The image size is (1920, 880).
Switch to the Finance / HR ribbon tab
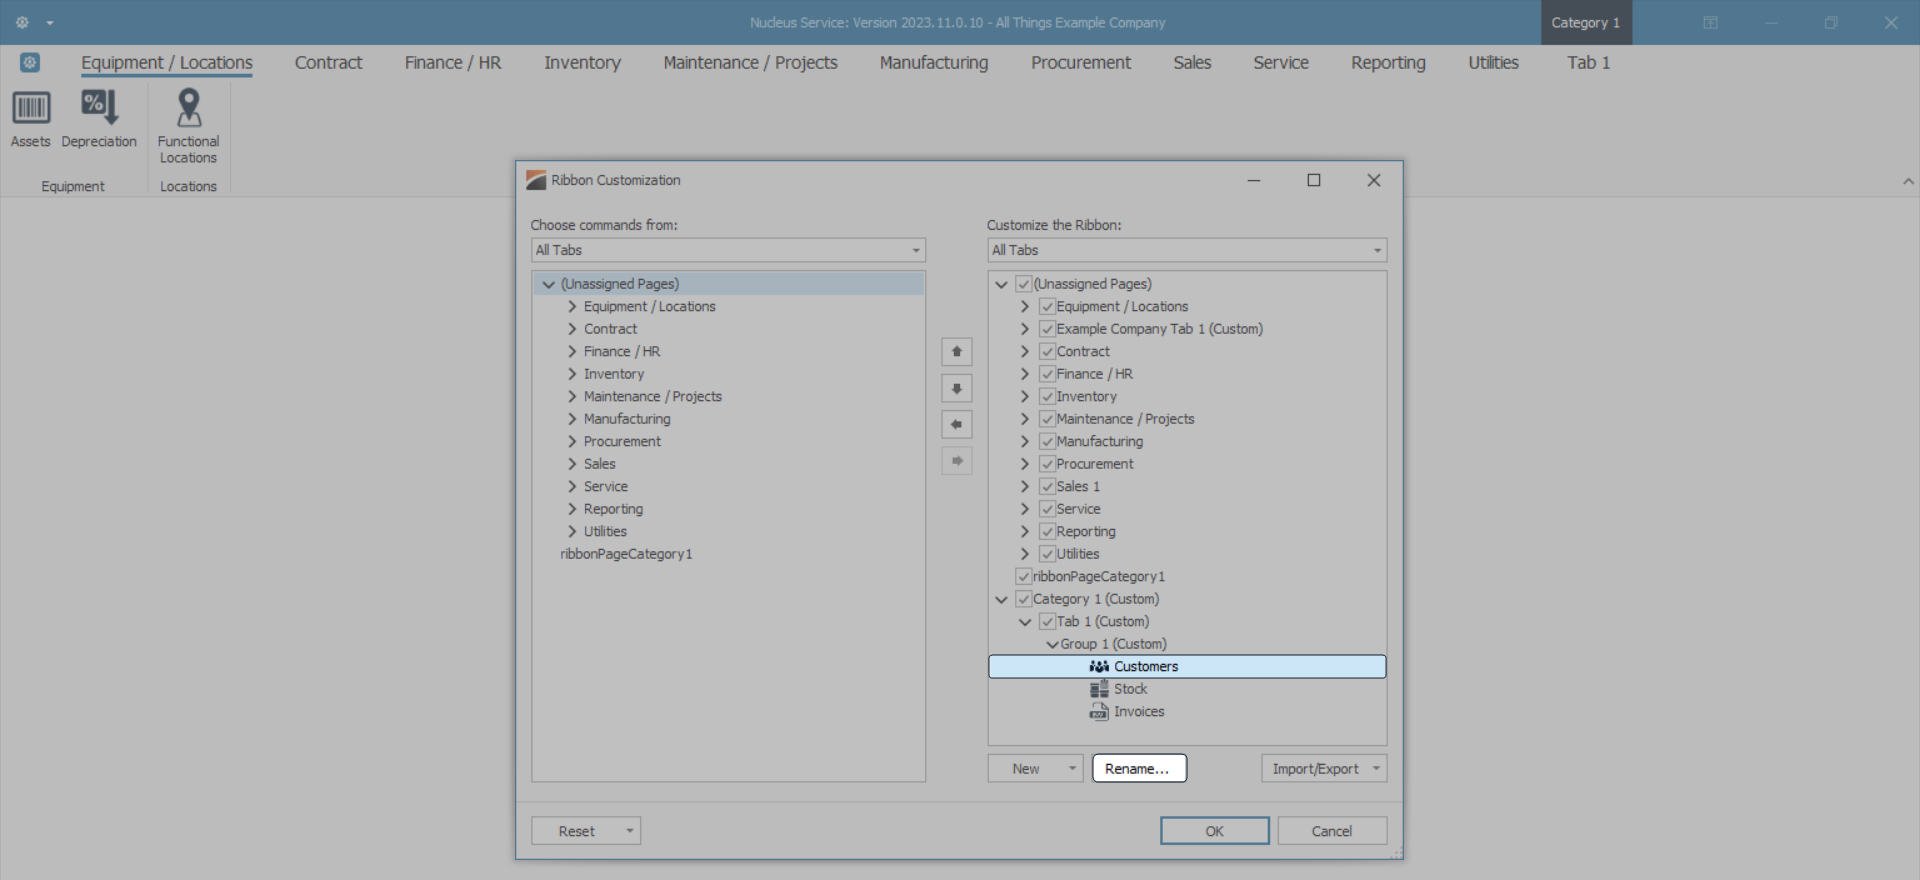(x=453, y=63)
